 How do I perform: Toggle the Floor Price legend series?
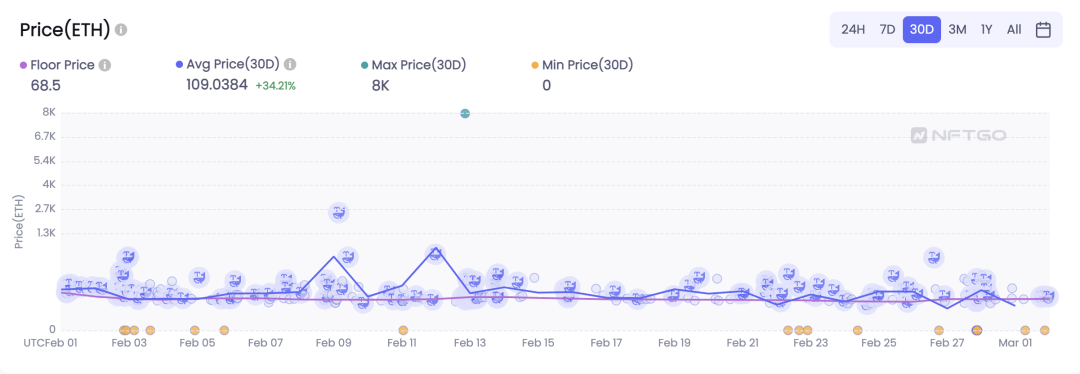click(x=60, y=65)
